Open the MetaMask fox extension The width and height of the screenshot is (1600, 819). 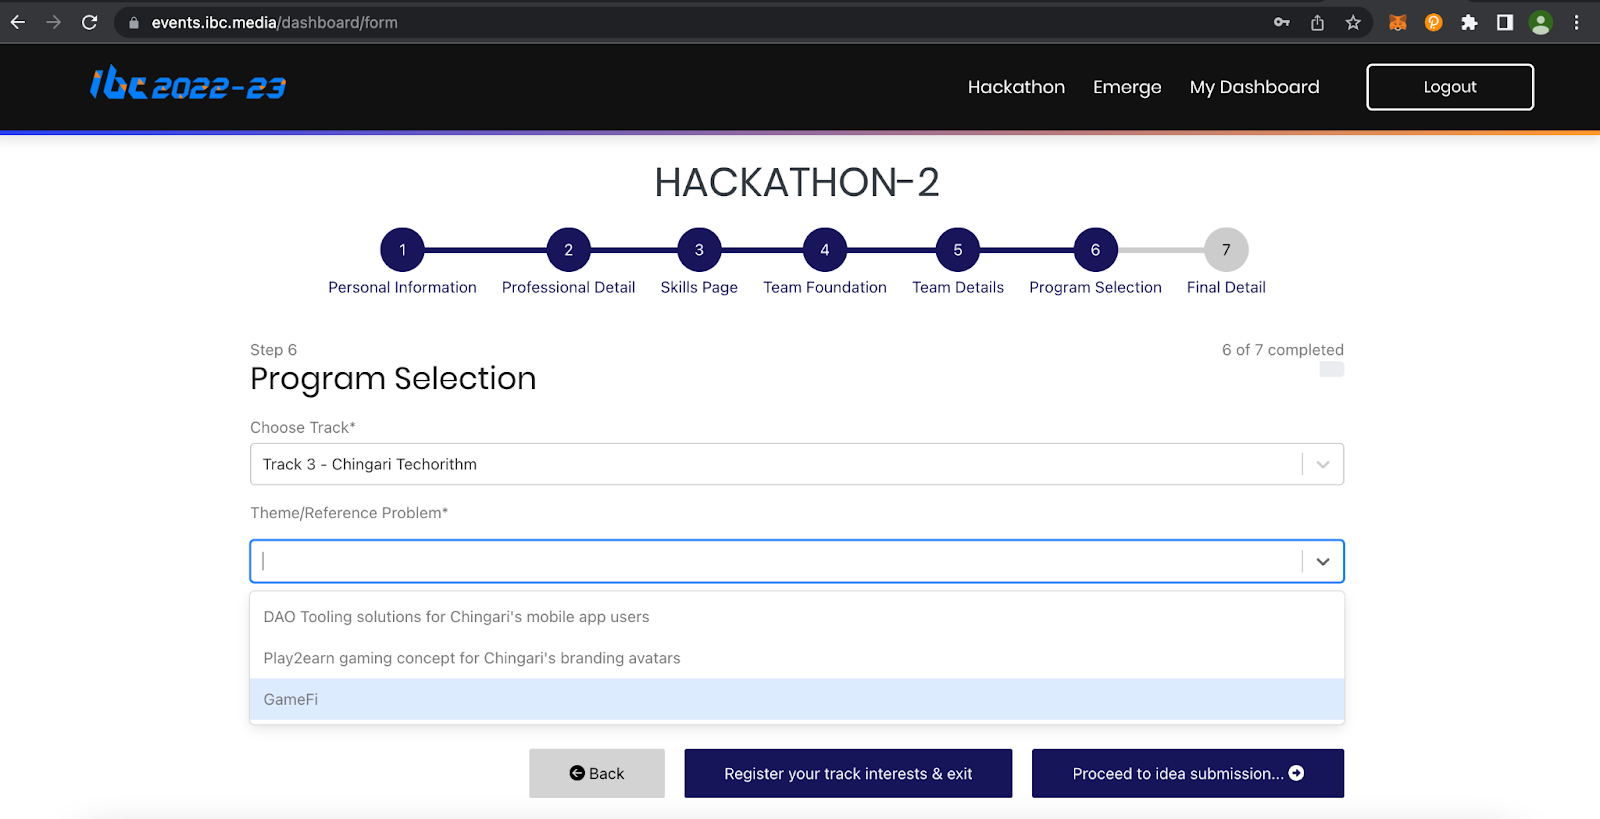[x=1398, y=22]
